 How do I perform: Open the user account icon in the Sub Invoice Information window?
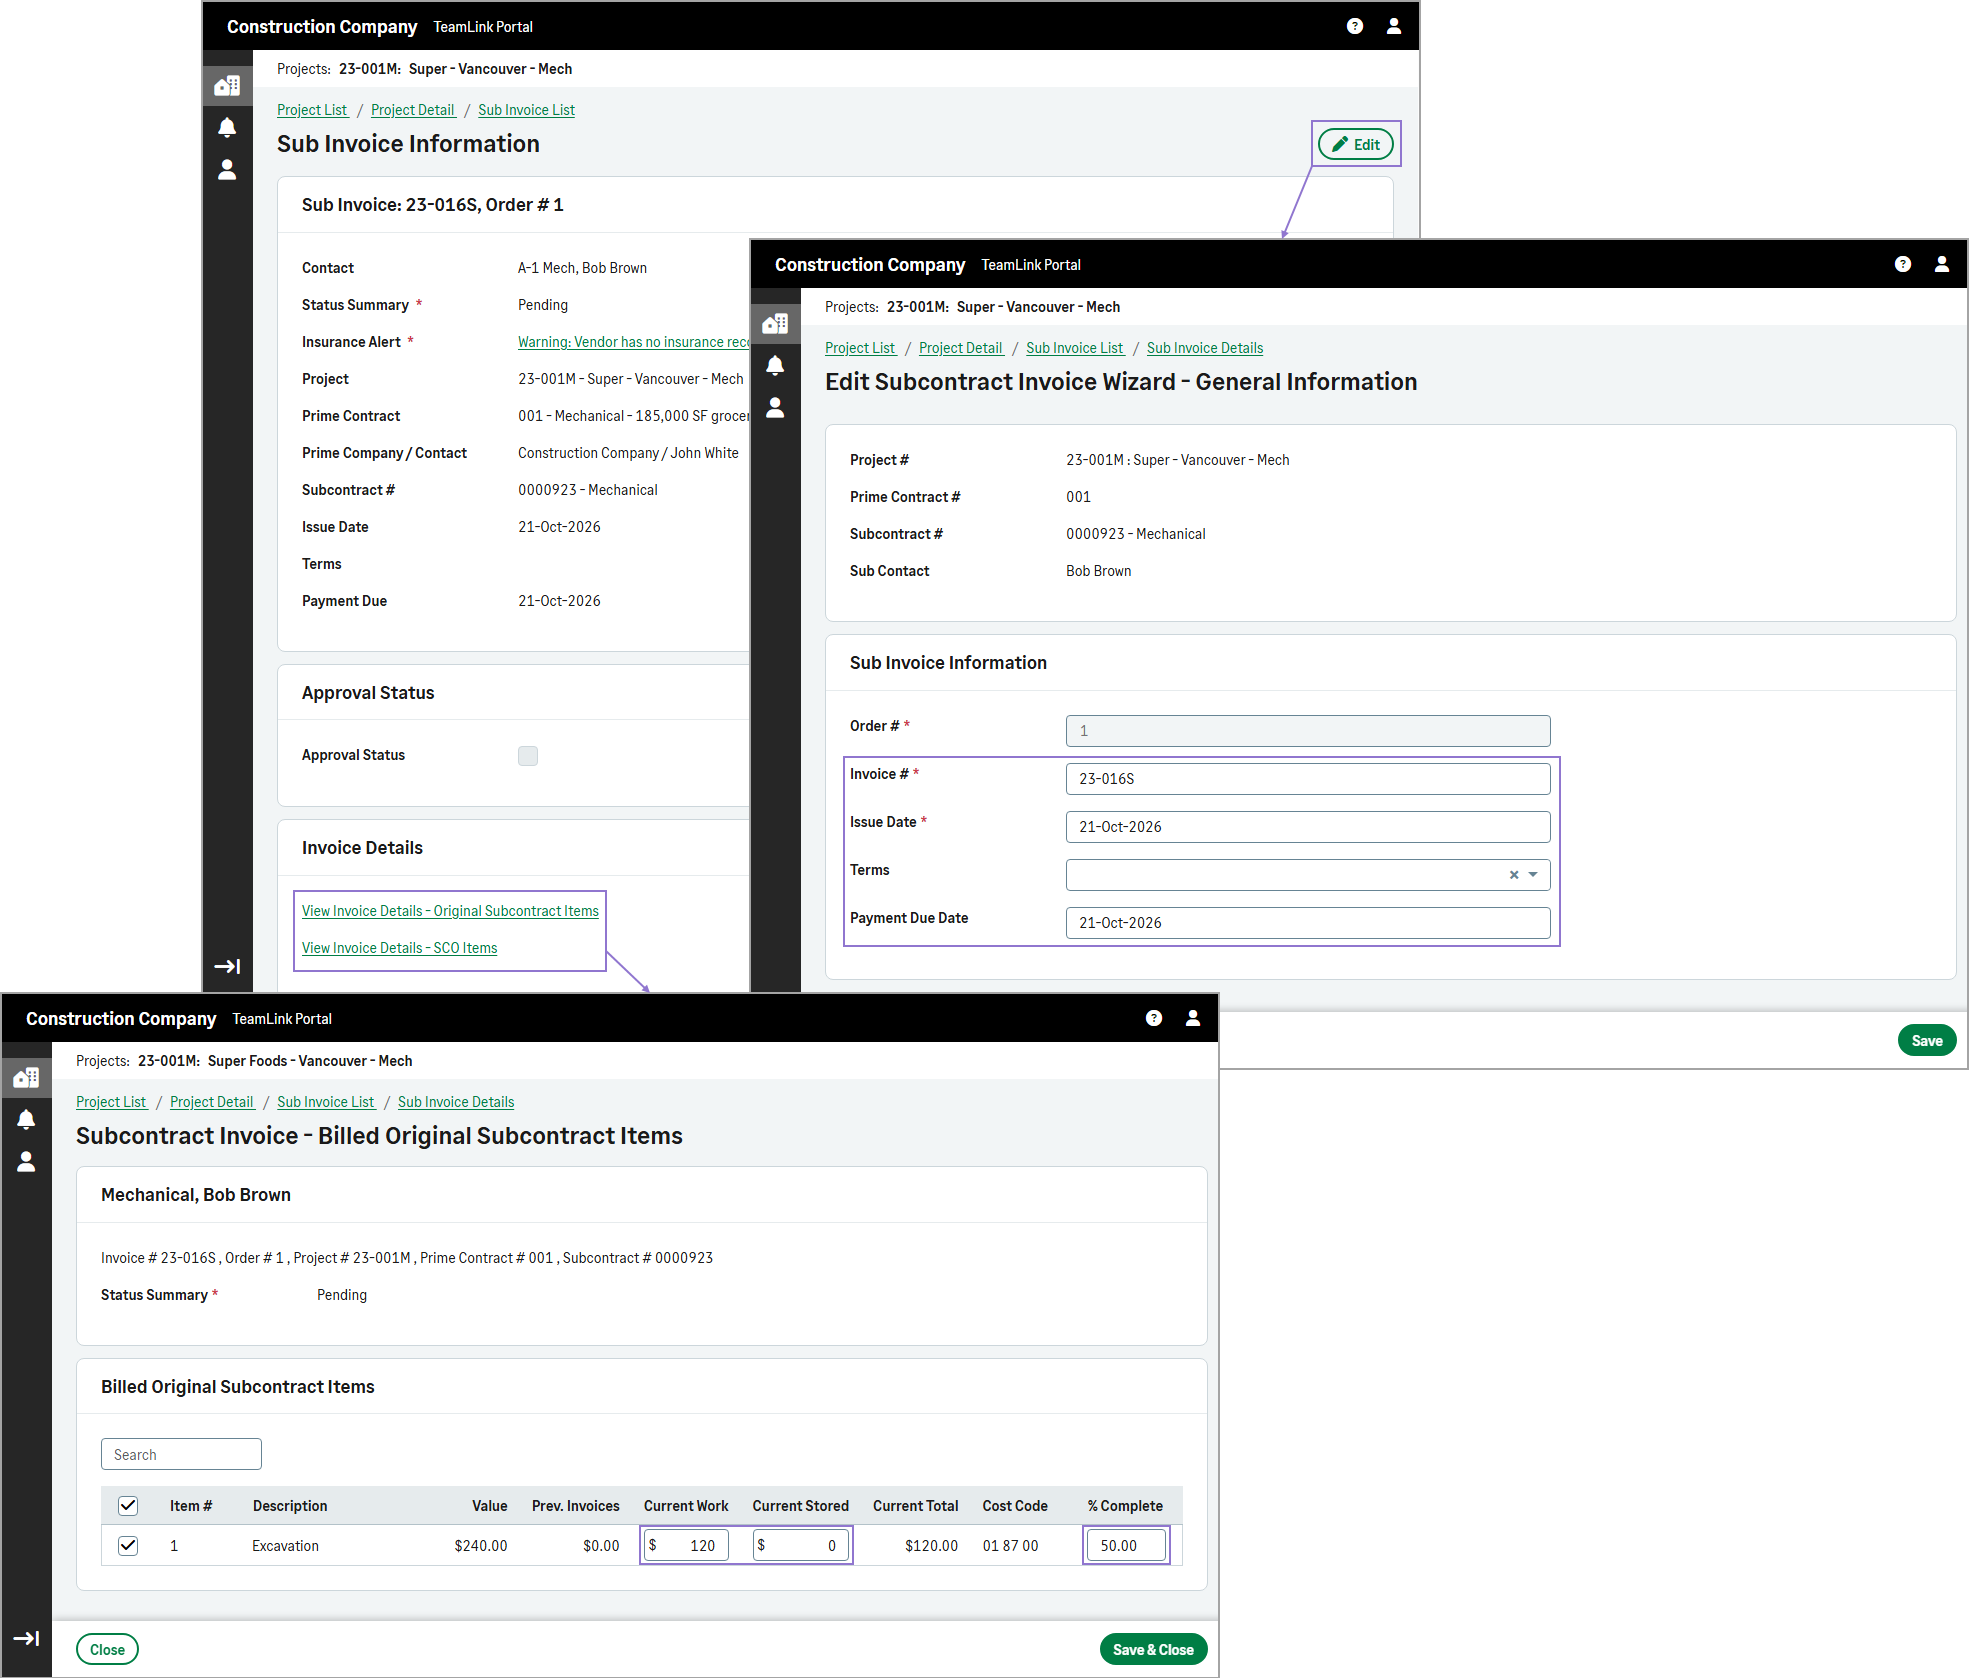[1394, 26]
